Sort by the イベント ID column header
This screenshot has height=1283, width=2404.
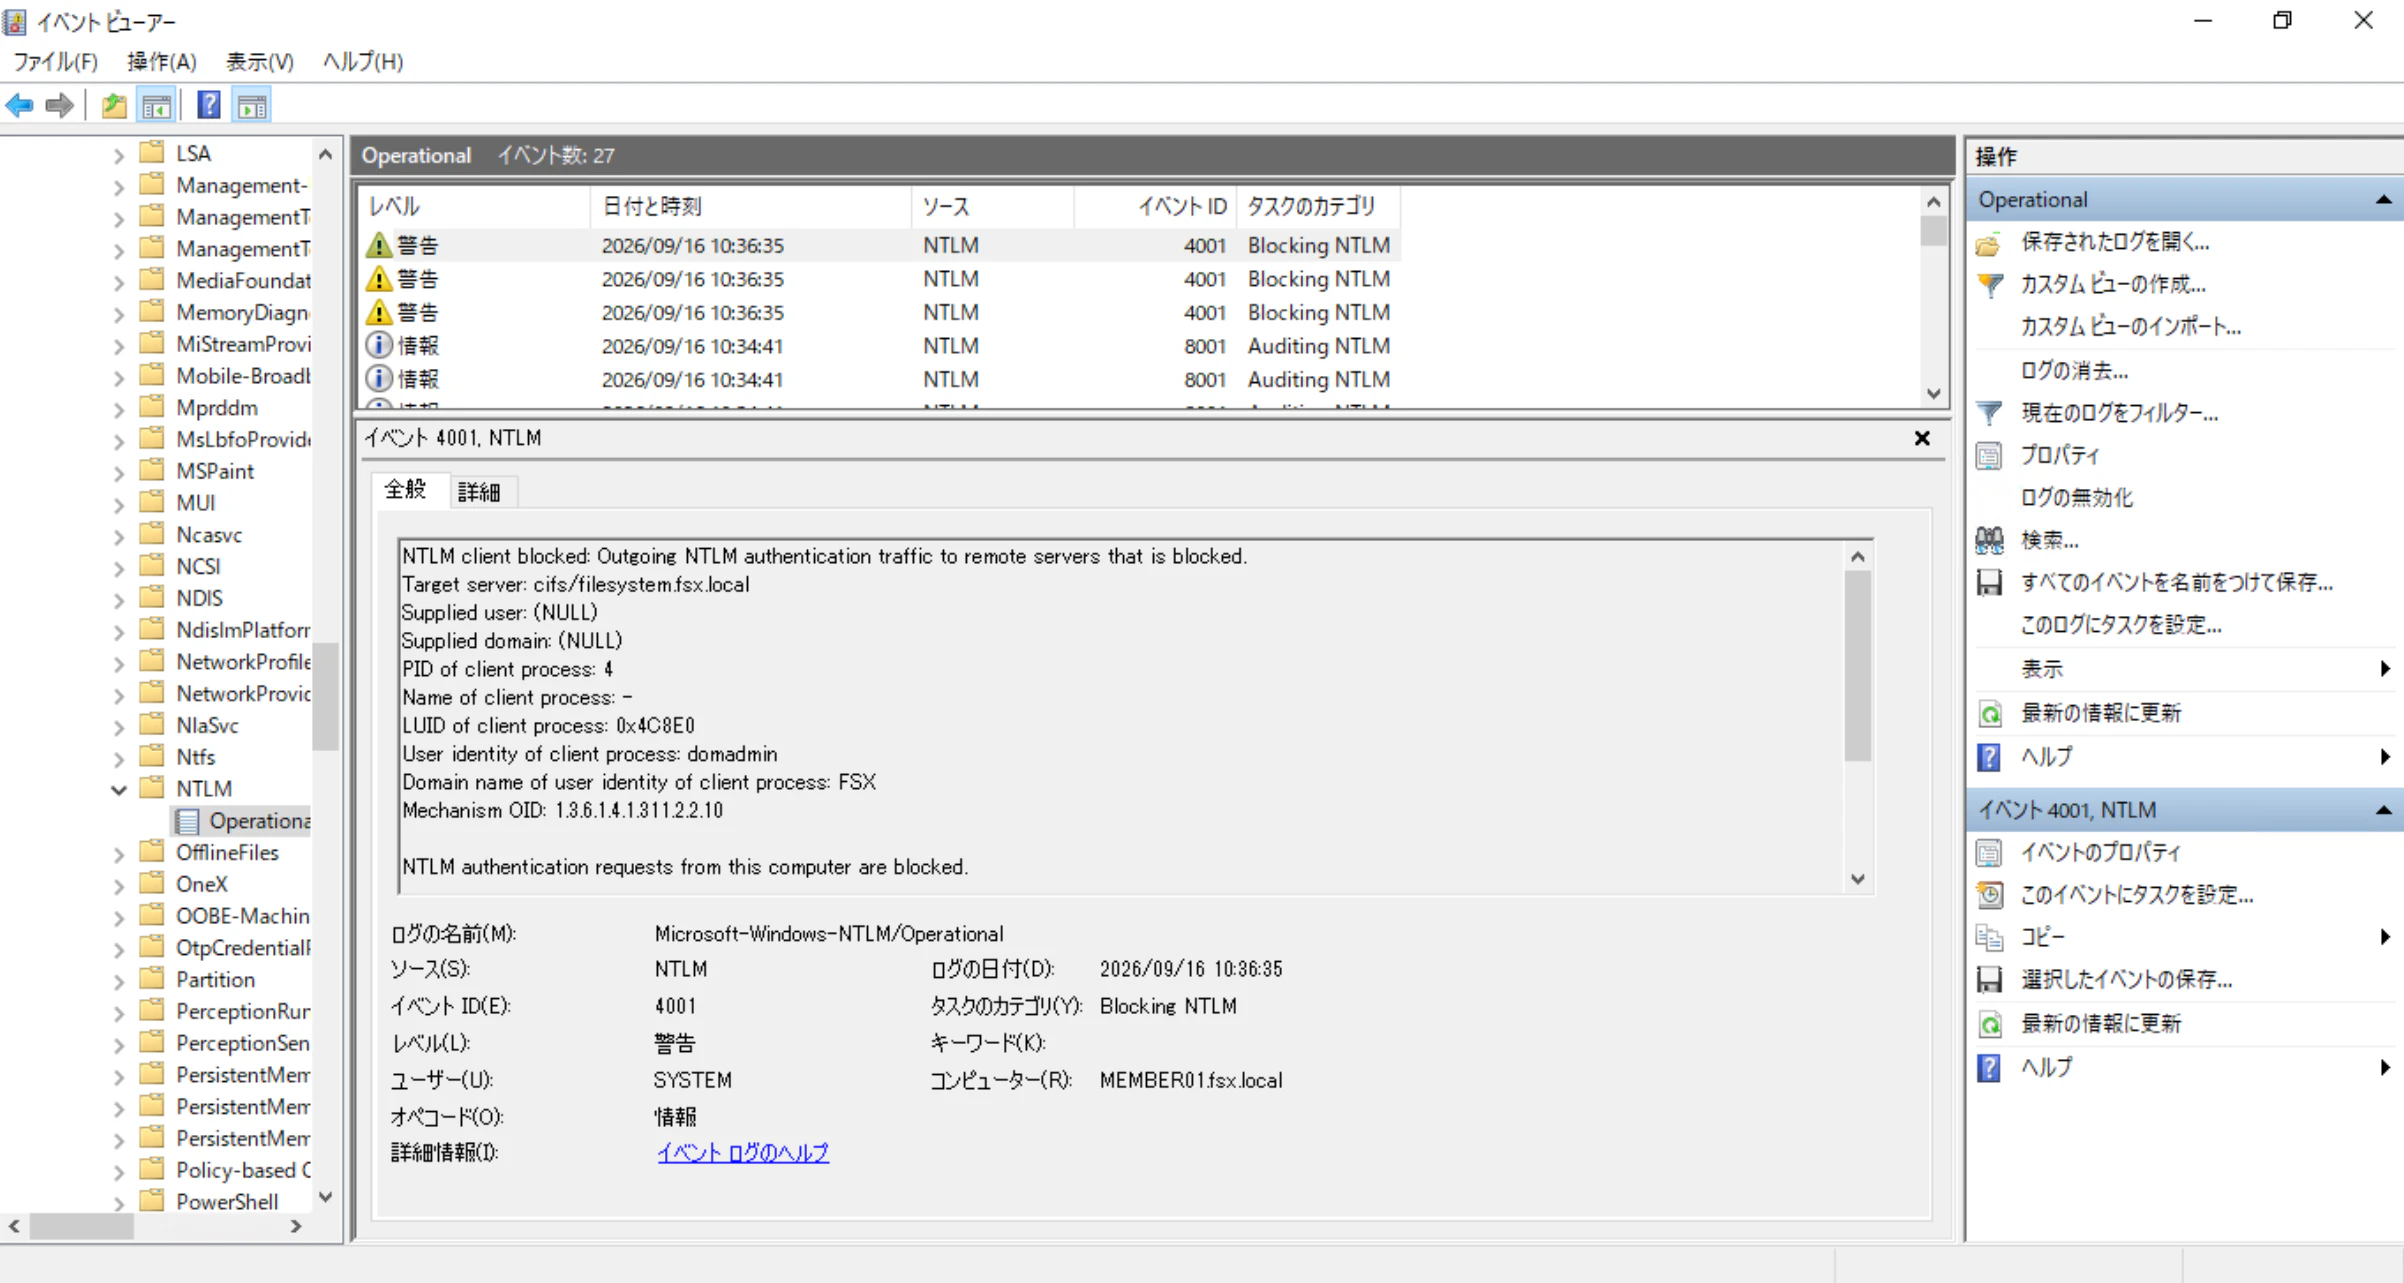click(x=1155, y=206)
